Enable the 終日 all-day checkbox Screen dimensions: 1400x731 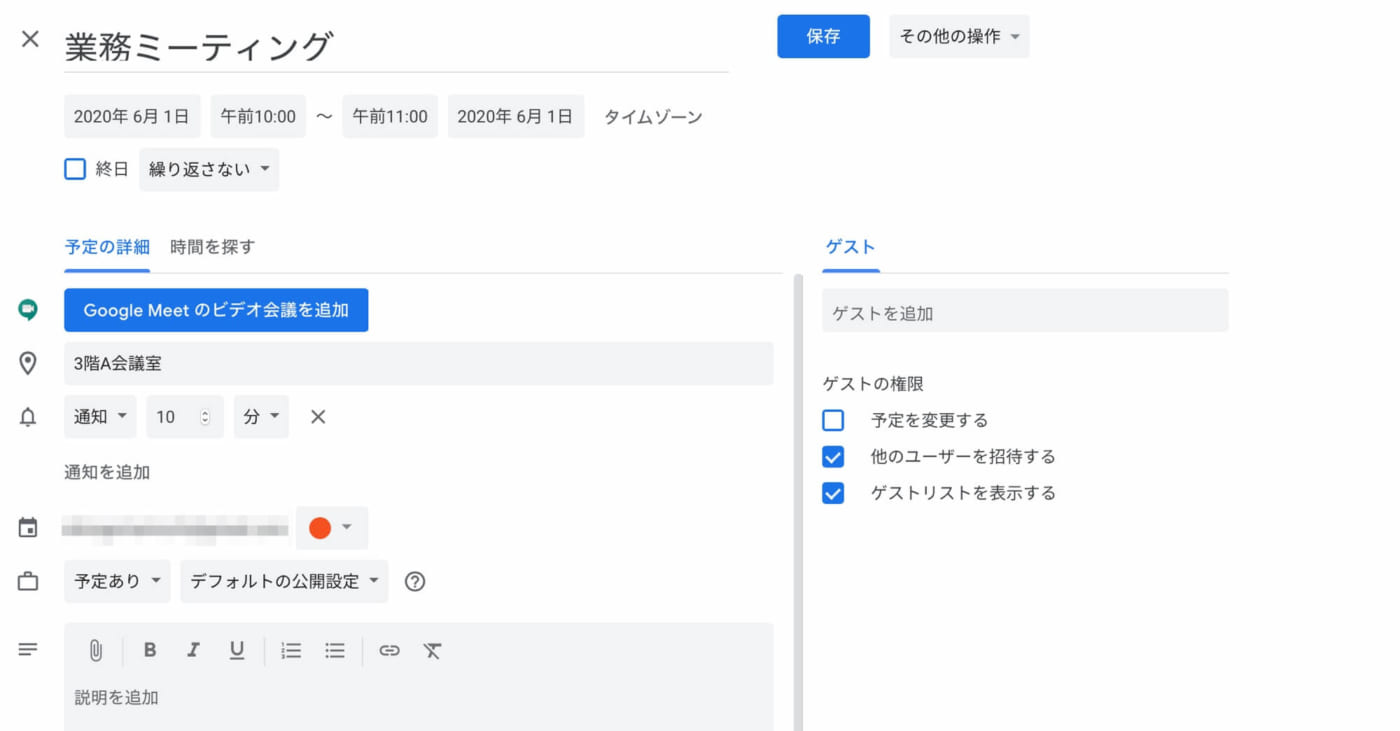(x=75, y=169)
